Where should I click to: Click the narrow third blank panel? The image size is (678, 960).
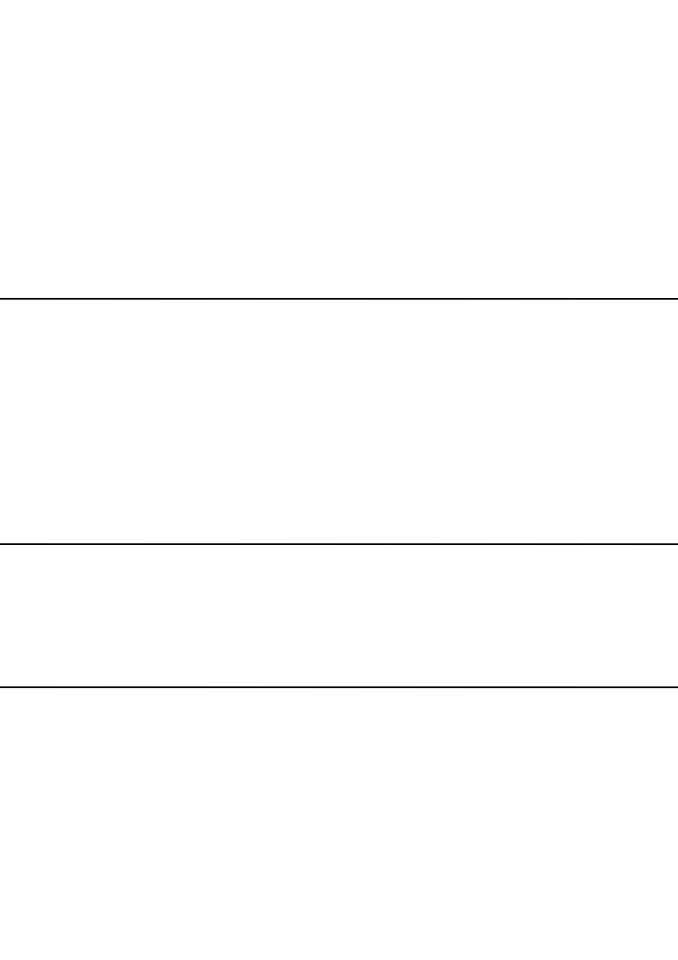(x=339, y=615)
